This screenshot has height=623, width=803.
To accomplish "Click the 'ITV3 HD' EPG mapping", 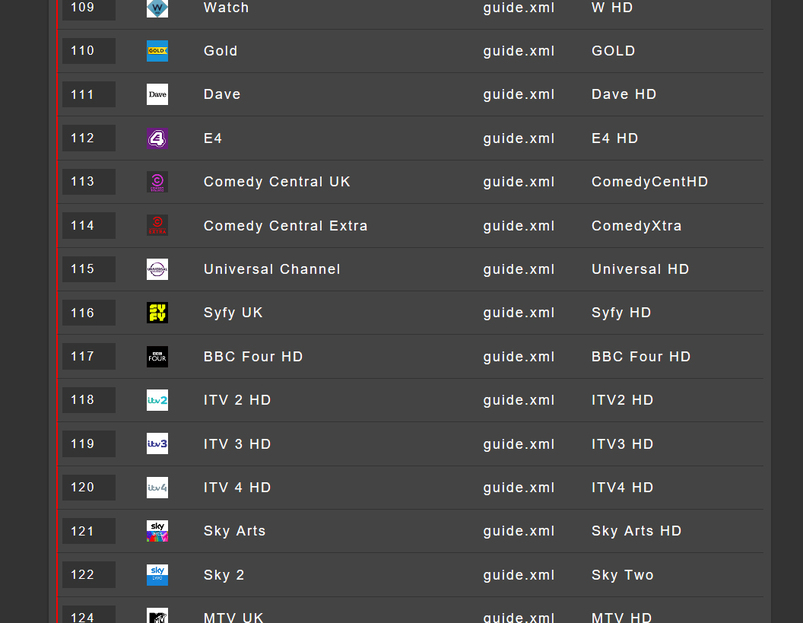I will (x=622, y=444).
